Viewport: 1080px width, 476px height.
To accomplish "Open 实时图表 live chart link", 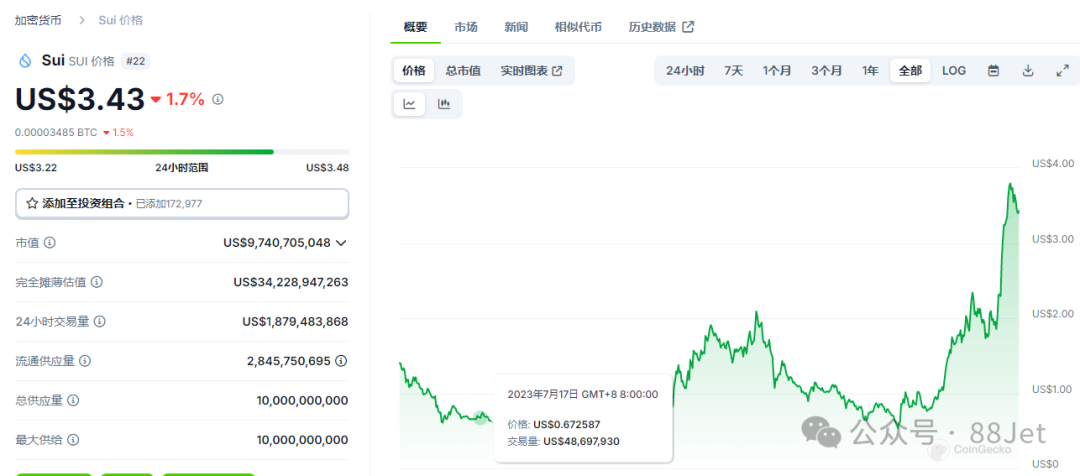I will [x=531, y=70].
